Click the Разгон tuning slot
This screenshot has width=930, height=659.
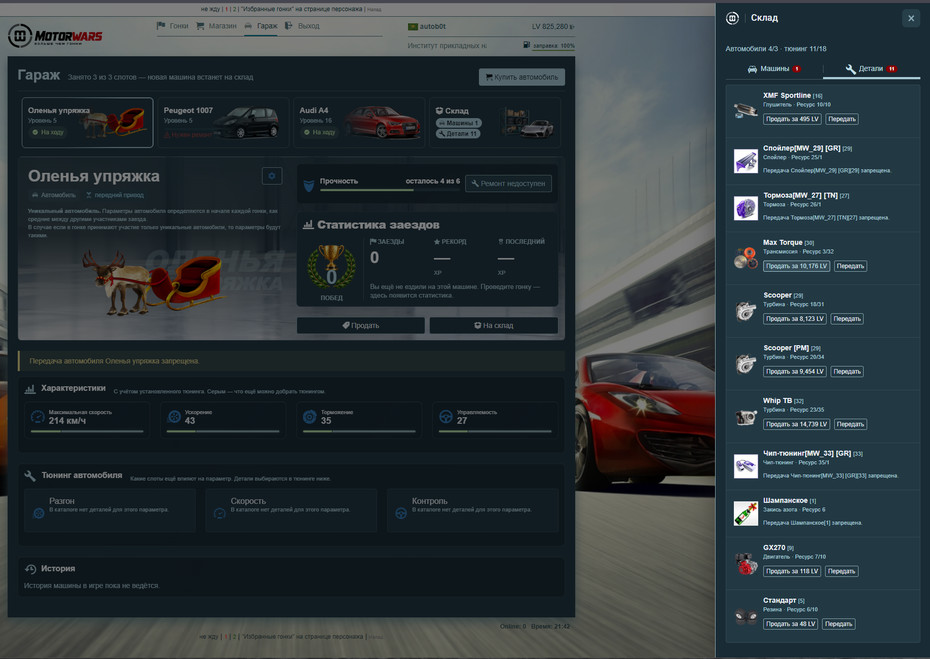(x=110, y=510)
